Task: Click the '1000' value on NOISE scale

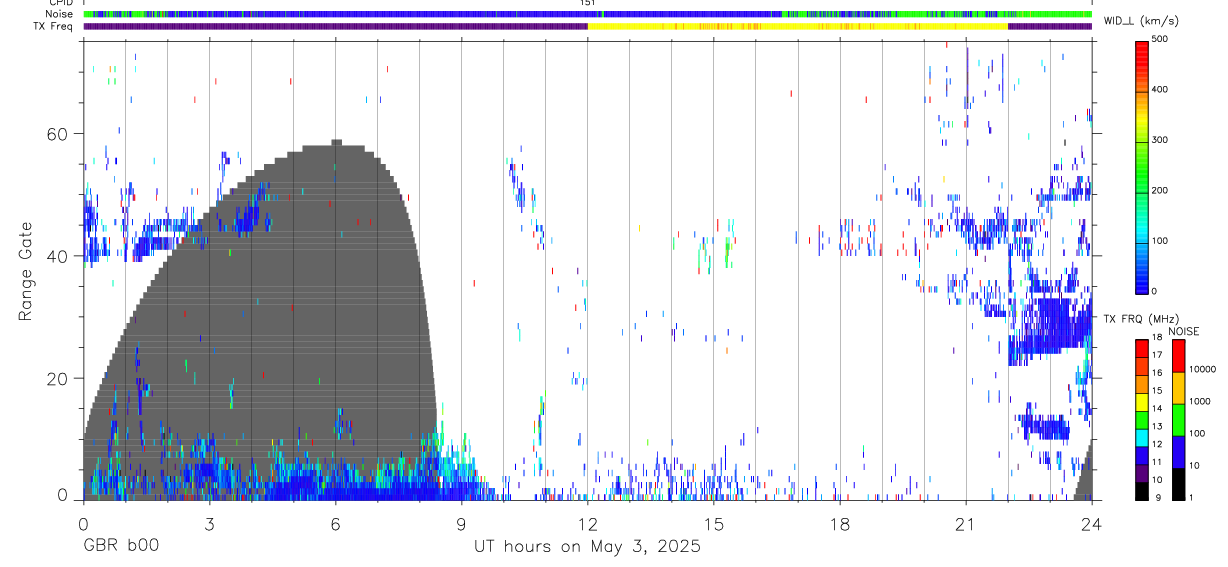Action: point(1201,401)
